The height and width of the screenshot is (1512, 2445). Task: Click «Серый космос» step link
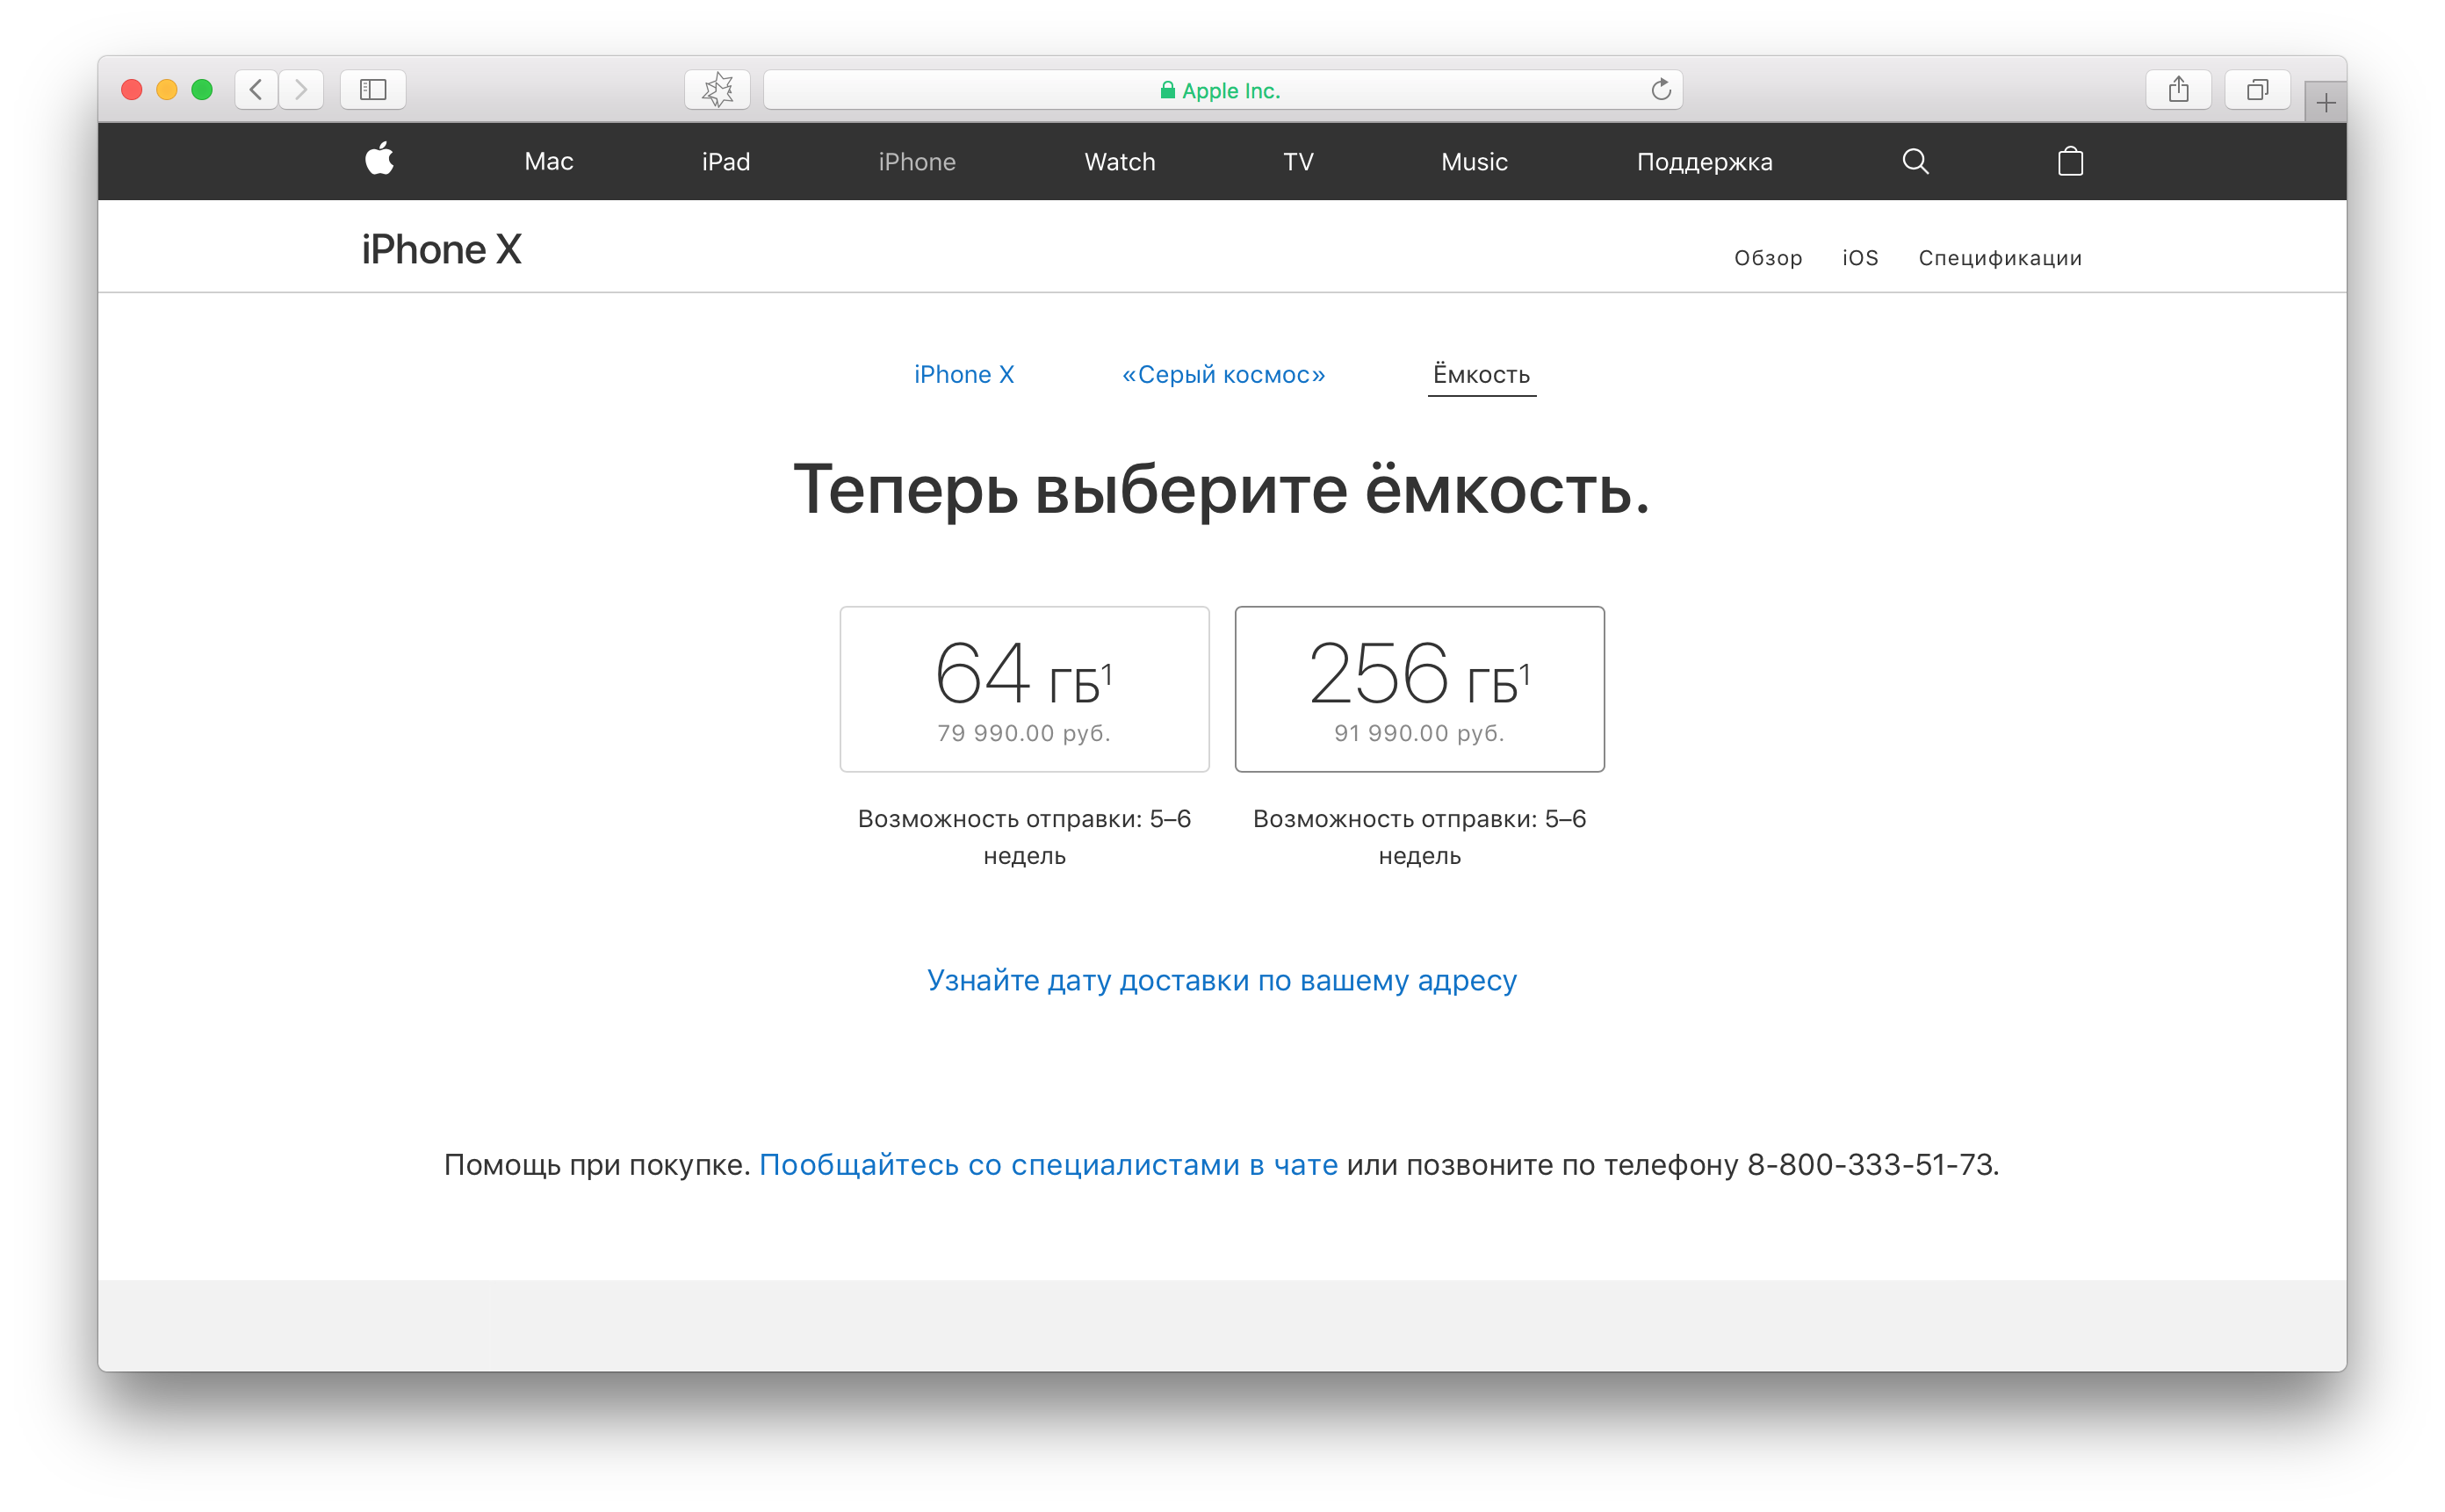click(1223, 375)
